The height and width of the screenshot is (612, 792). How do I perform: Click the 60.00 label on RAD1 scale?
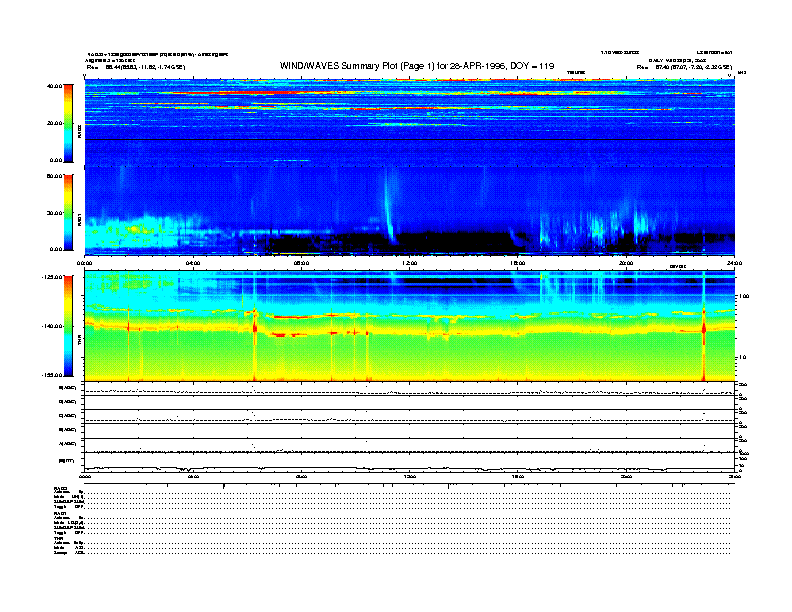coord(54,176)
